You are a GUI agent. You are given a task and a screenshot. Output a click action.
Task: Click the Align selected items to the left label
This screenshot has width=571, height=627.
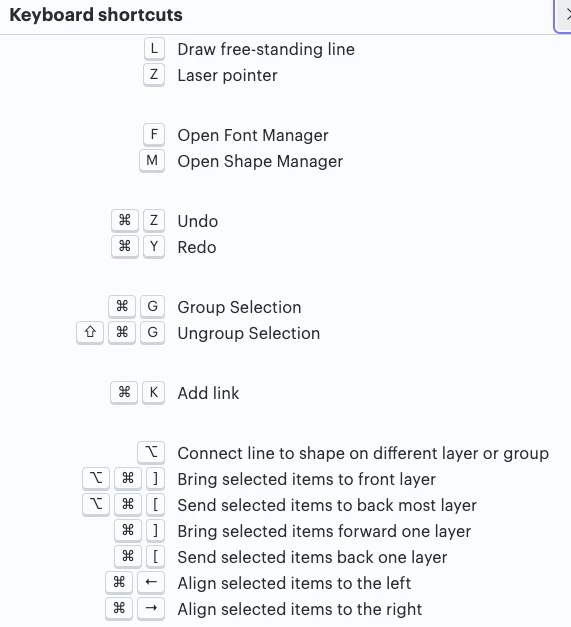[x=294, y=583]
